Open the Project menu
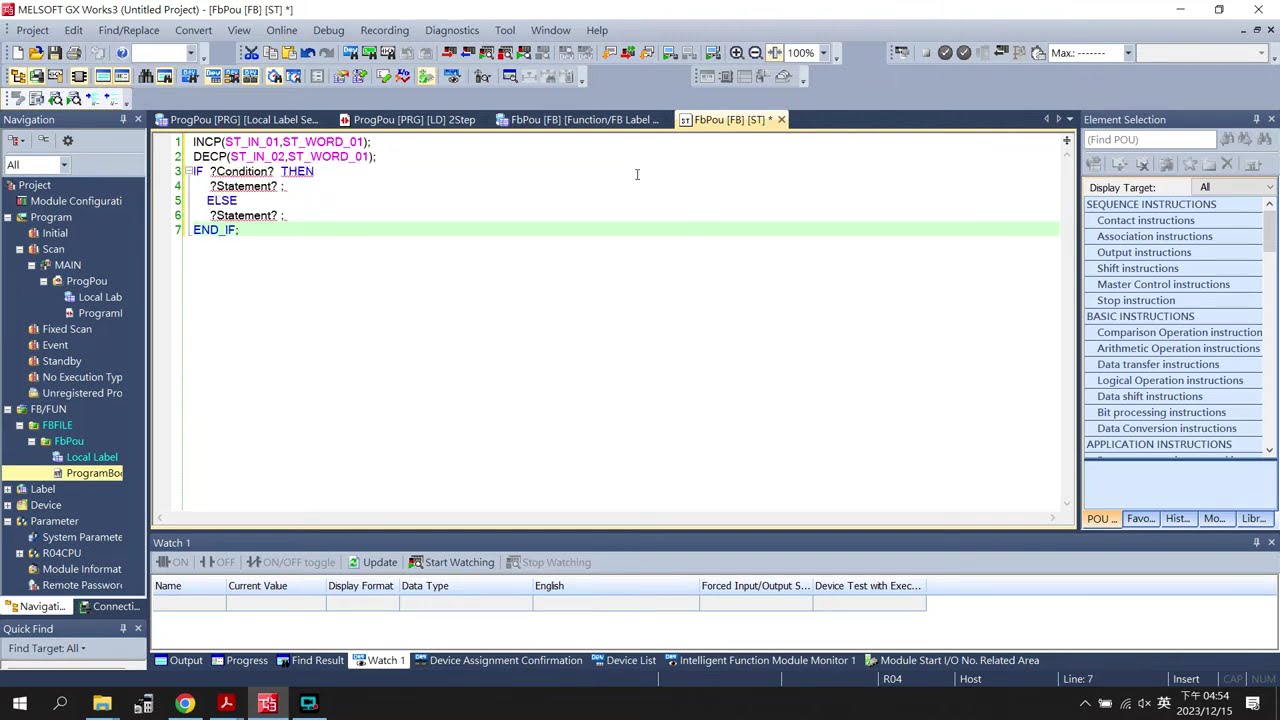 pyautogui.click(x=32, y=30)
